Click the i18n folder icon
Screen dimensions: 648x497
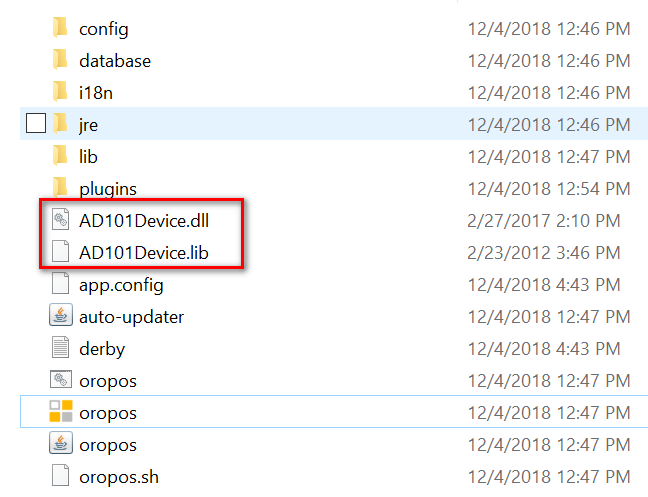click(x=60, y=91)
